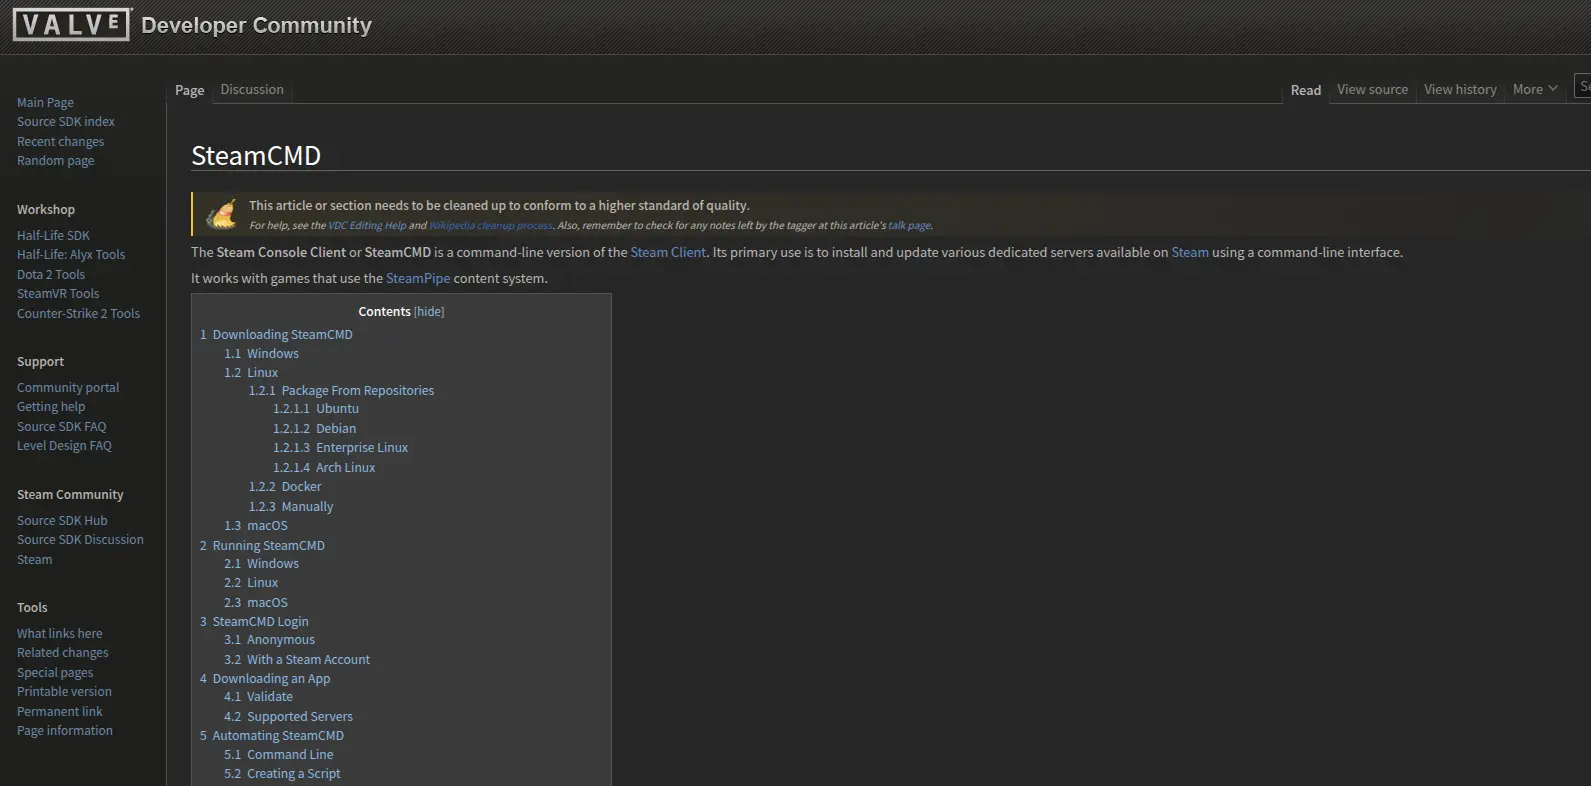
Task: Select the Read tab
Action: pyautogui.click(x=1306, y=90)
